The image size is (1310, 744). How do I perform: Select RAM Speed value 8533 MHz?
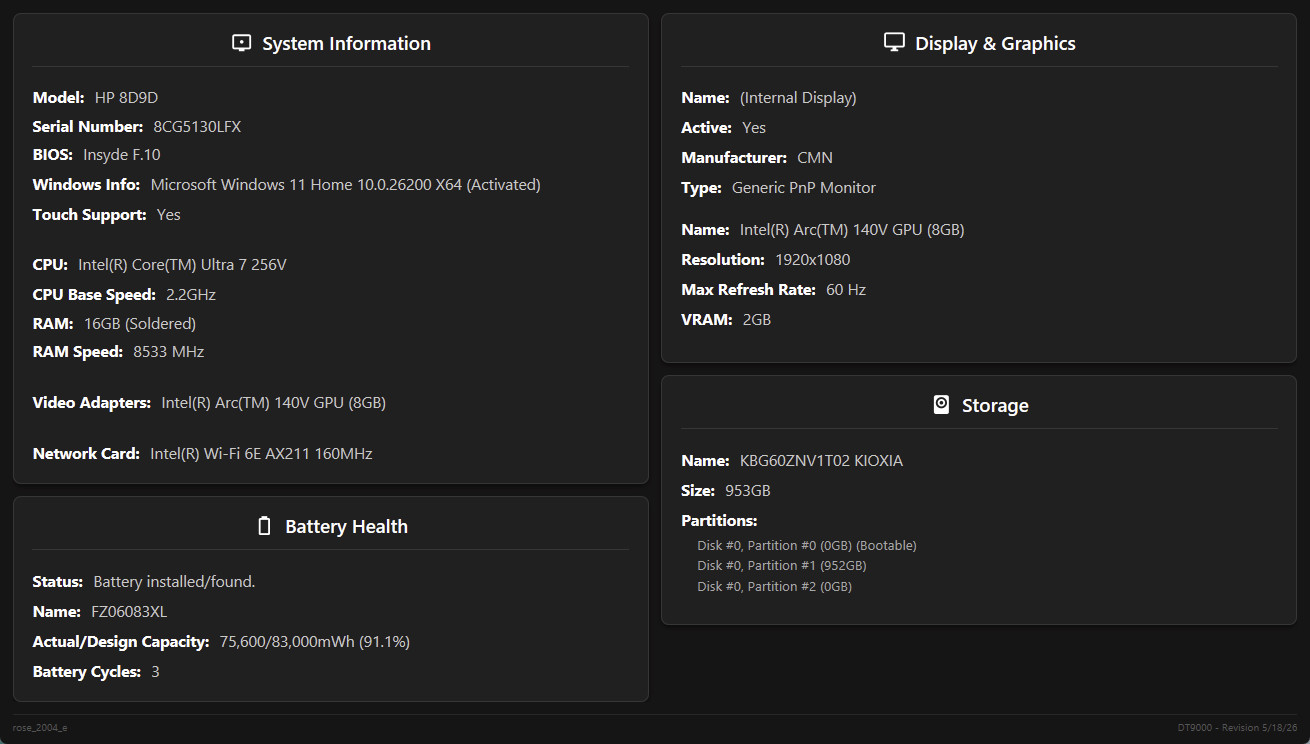click(168, 352)
